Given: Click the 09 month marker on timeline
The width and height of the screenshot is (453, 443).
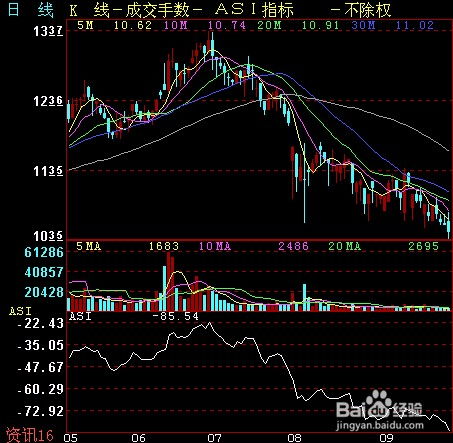Looking at the screenshot, I should [387, 438].
